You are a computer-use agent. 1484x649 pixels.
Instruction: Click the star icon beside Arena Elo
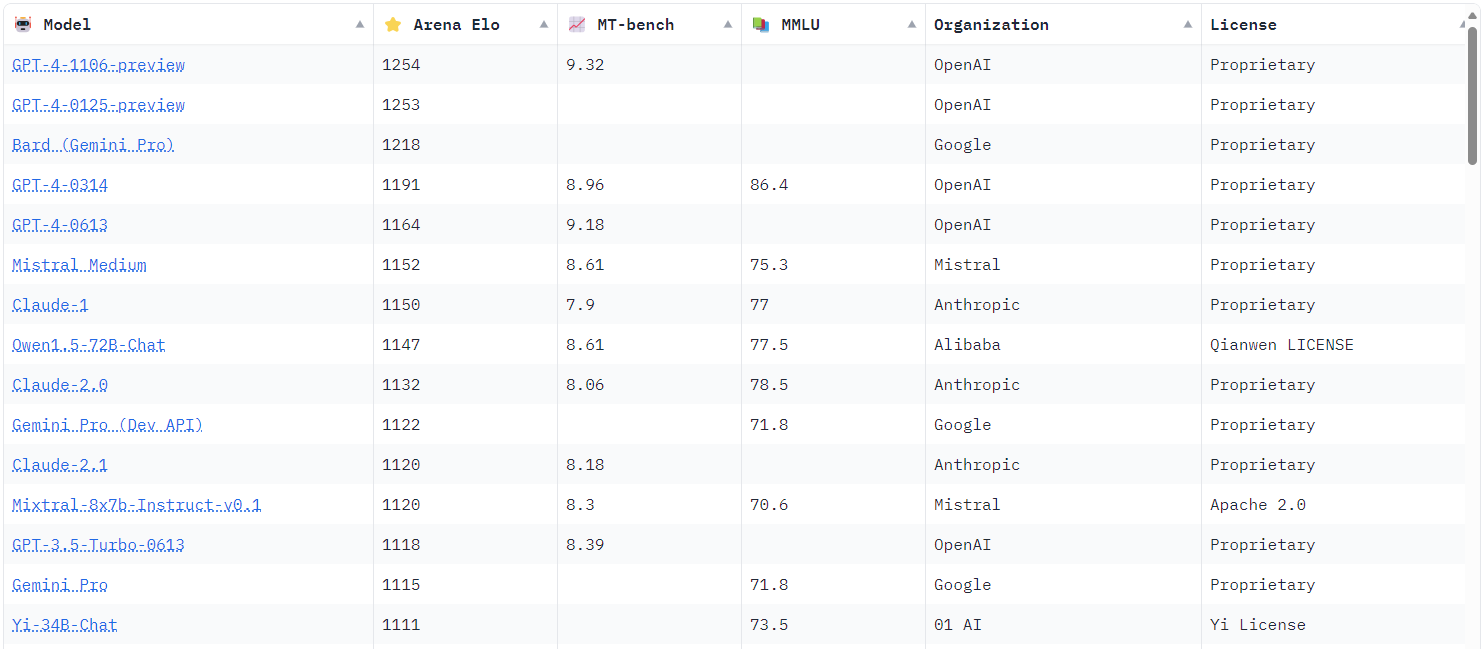[x=393, y=25]
